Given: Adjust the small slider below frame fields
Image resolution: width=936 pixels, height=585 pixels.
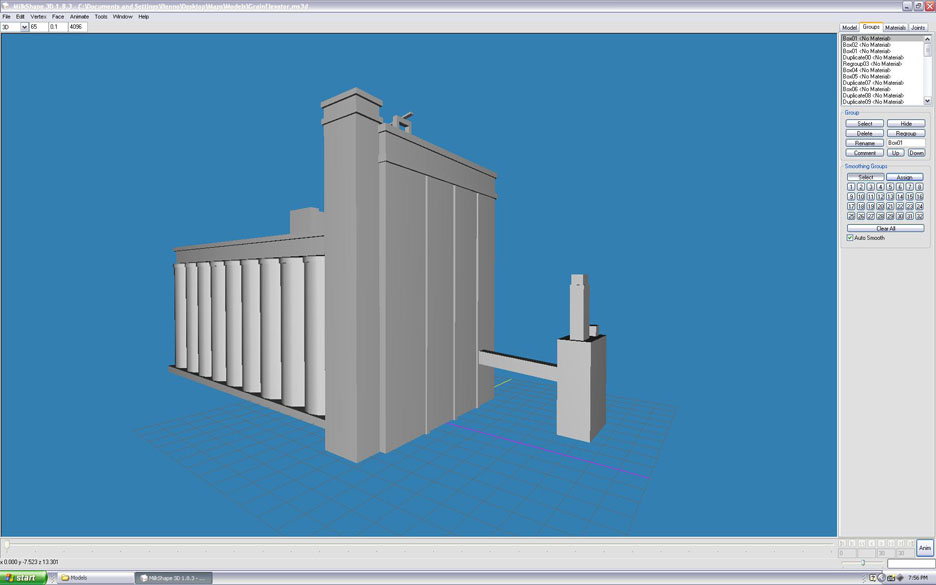Looking at the screenshot, I should tap(863, 563).
